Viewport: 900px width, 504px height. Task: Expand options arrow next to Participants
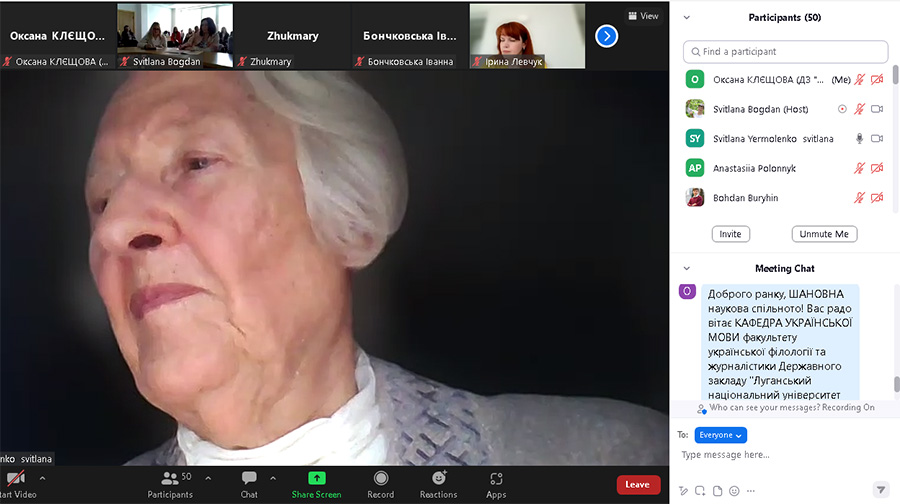[208, 478]
